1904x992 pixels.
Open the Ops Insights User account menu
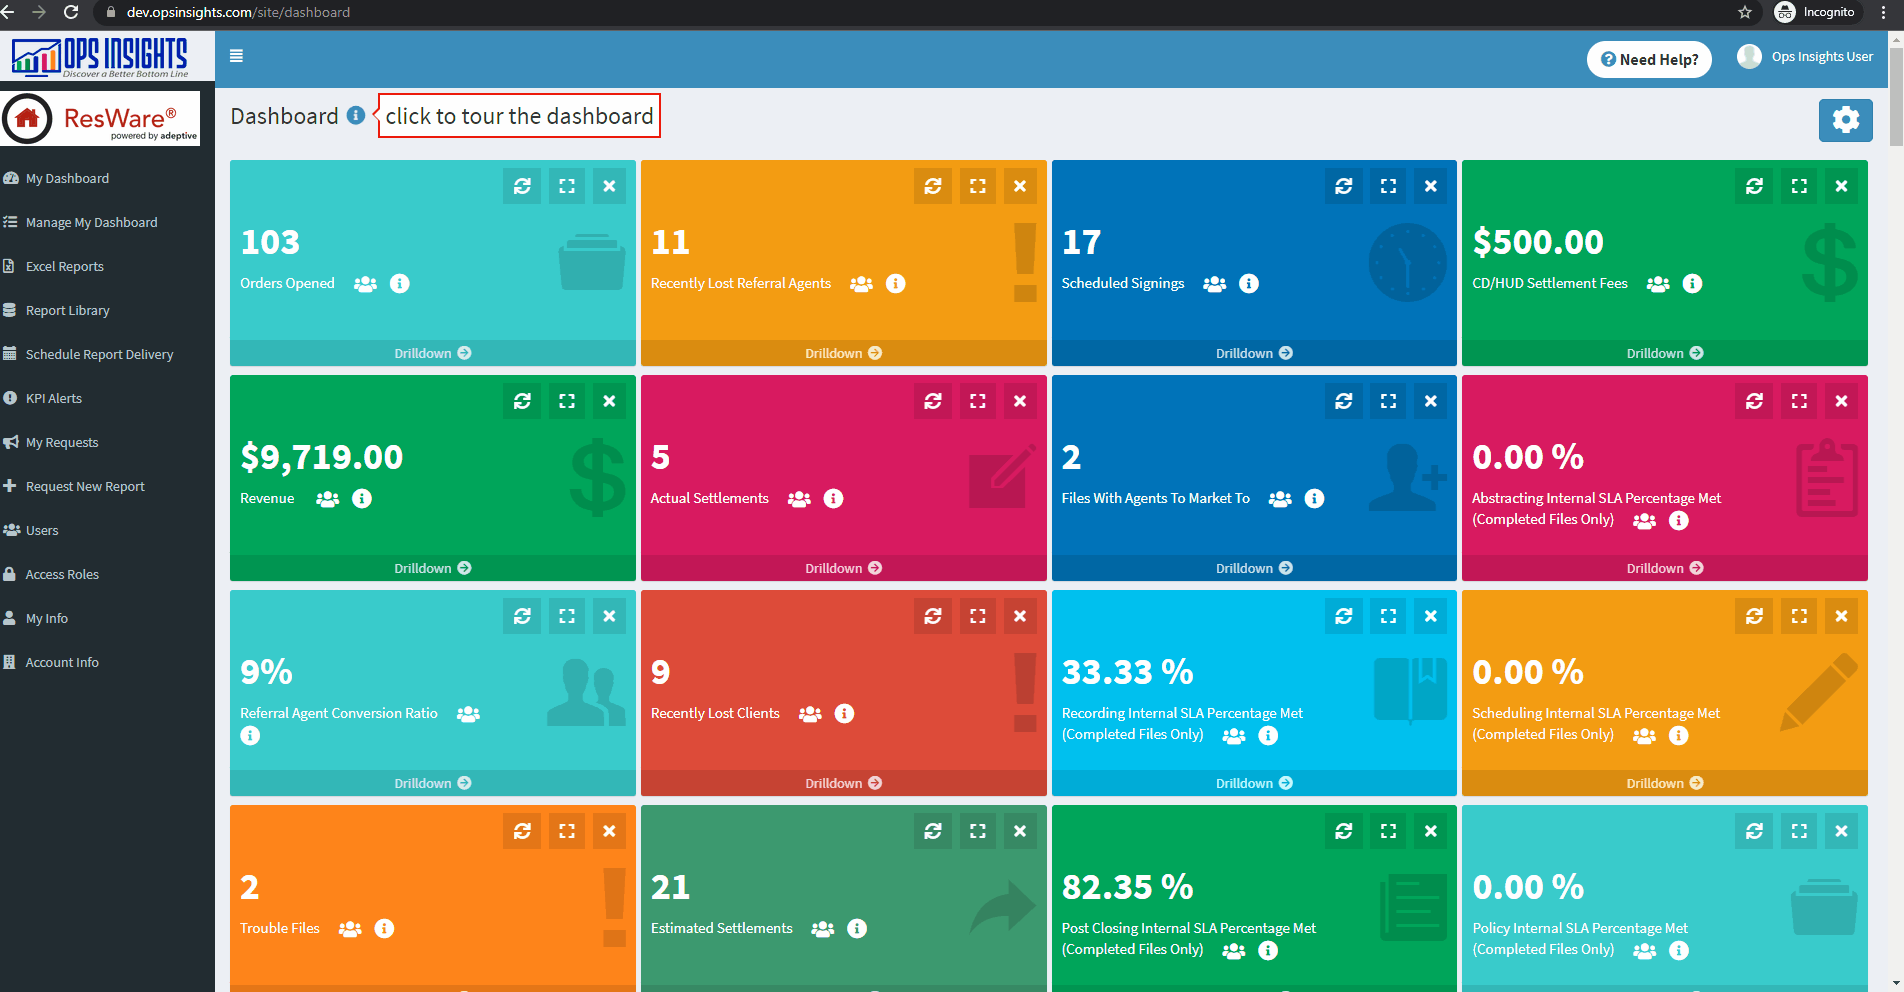[x=1806, y=57]
